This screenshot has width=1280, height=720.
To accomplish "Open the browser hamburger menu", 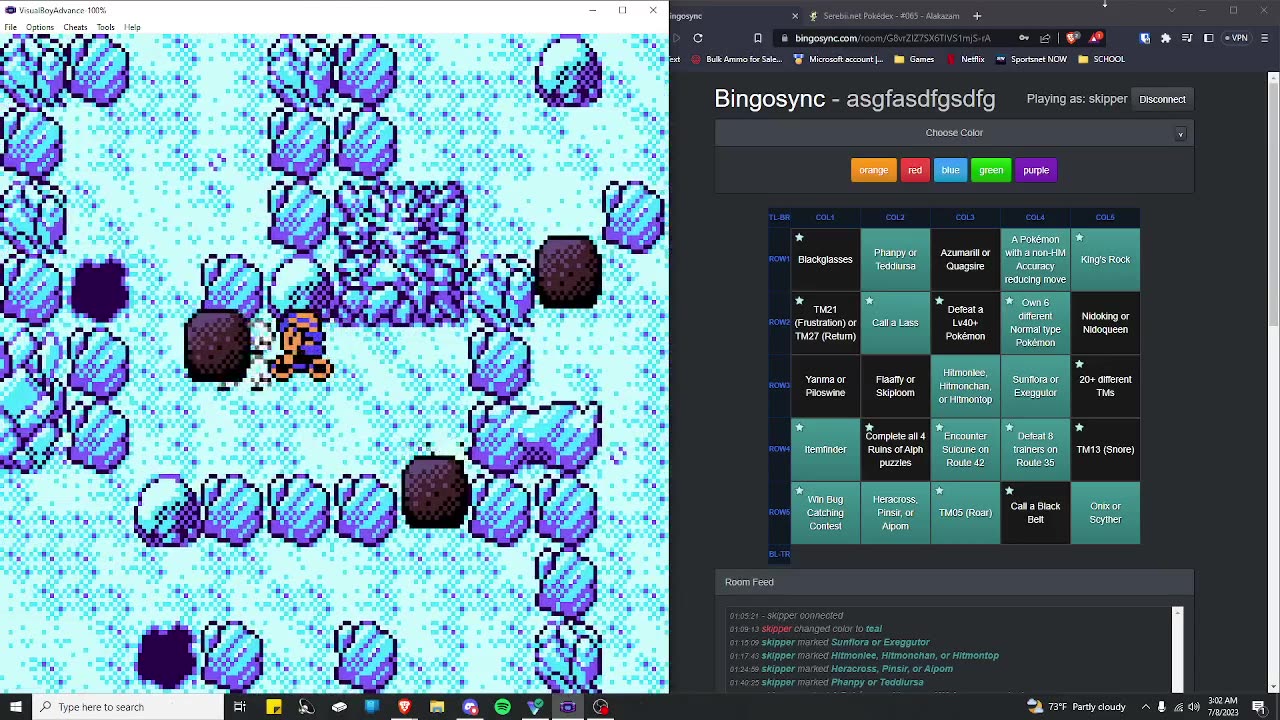I will tap(1265, 38).
